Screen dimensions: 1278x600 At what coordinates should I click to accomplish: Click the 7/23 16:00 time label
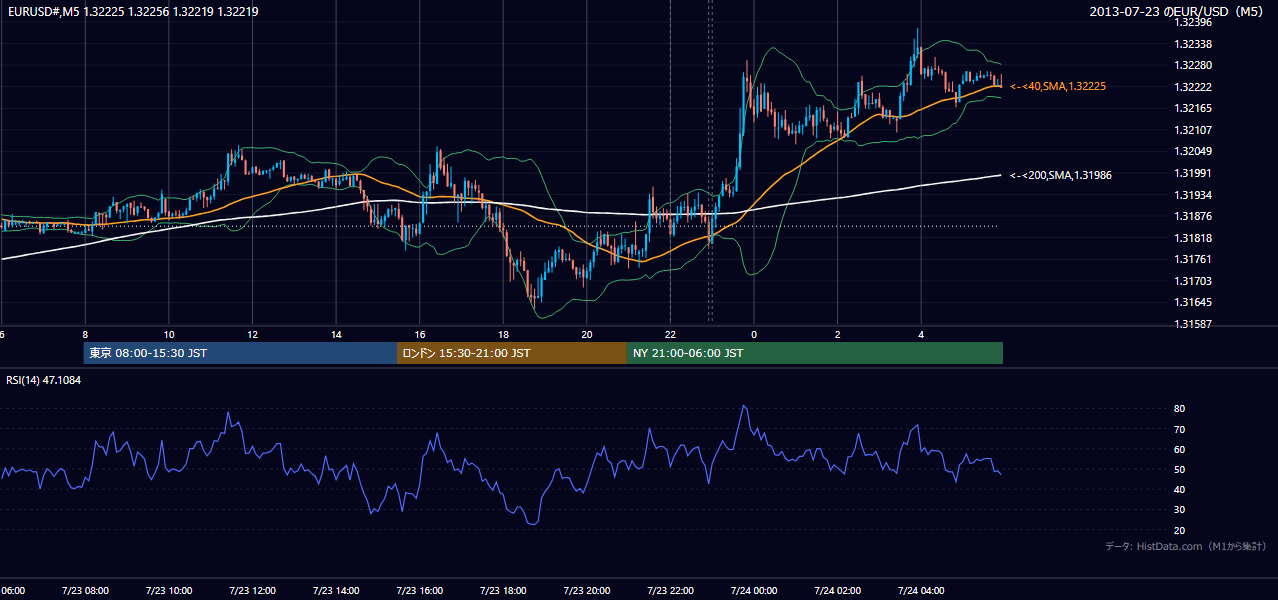click(x=419, y=590)
